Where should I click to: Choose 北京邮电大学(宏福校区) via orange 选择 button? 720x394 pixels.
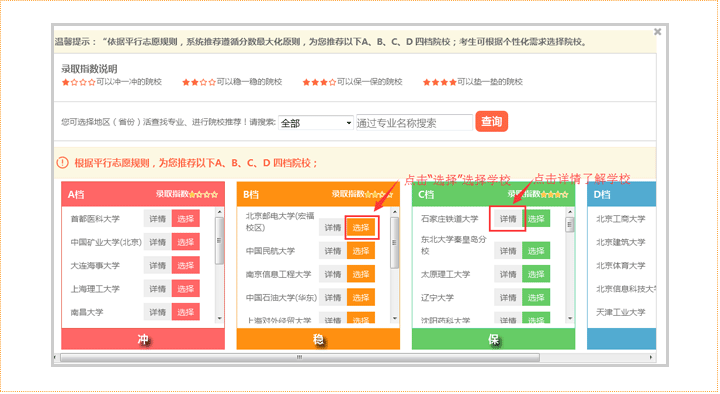click(x=361, y=227)
